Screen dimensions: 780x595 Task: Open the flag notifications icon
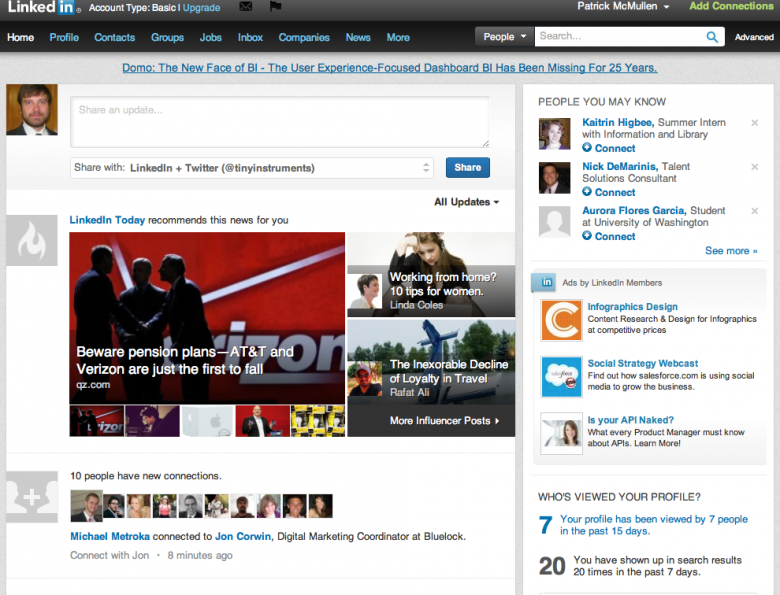275,6
